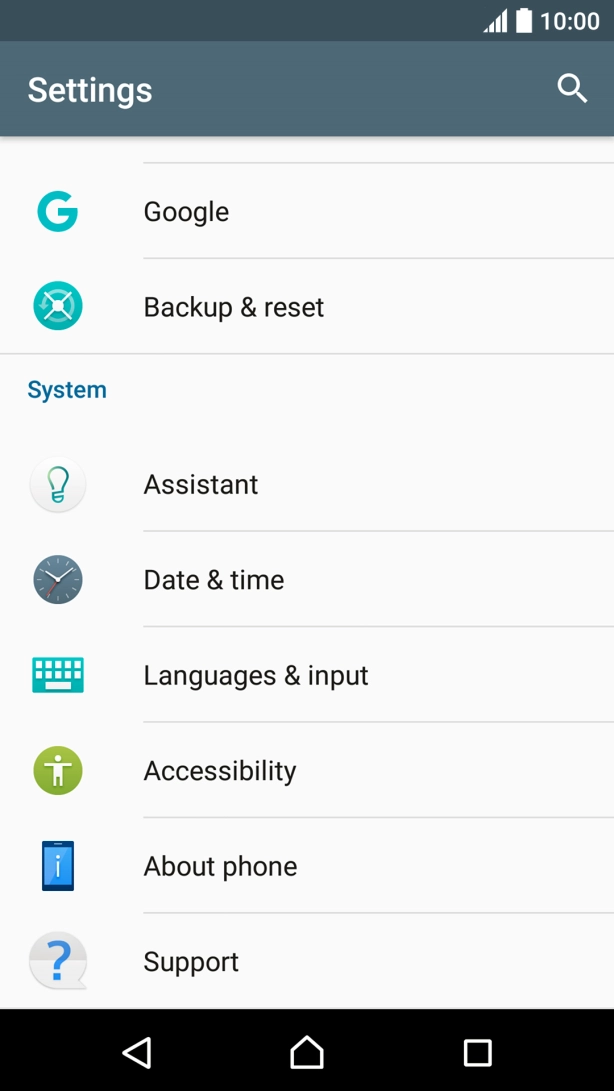Tap the Google G icon
Image resolution: width=614 pixels, height=1091 pixels.
pos(58,212)
